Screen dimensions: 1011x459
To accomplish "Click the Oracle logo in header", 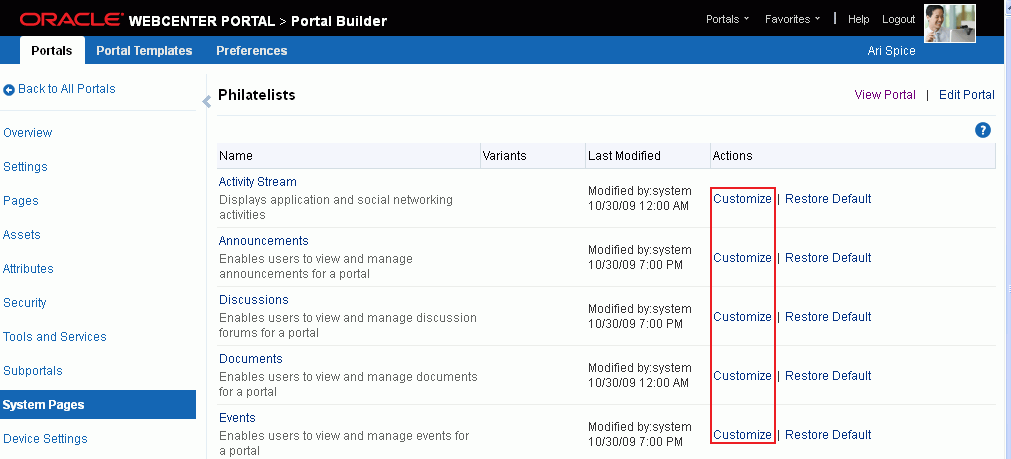I will click(71, 19).
